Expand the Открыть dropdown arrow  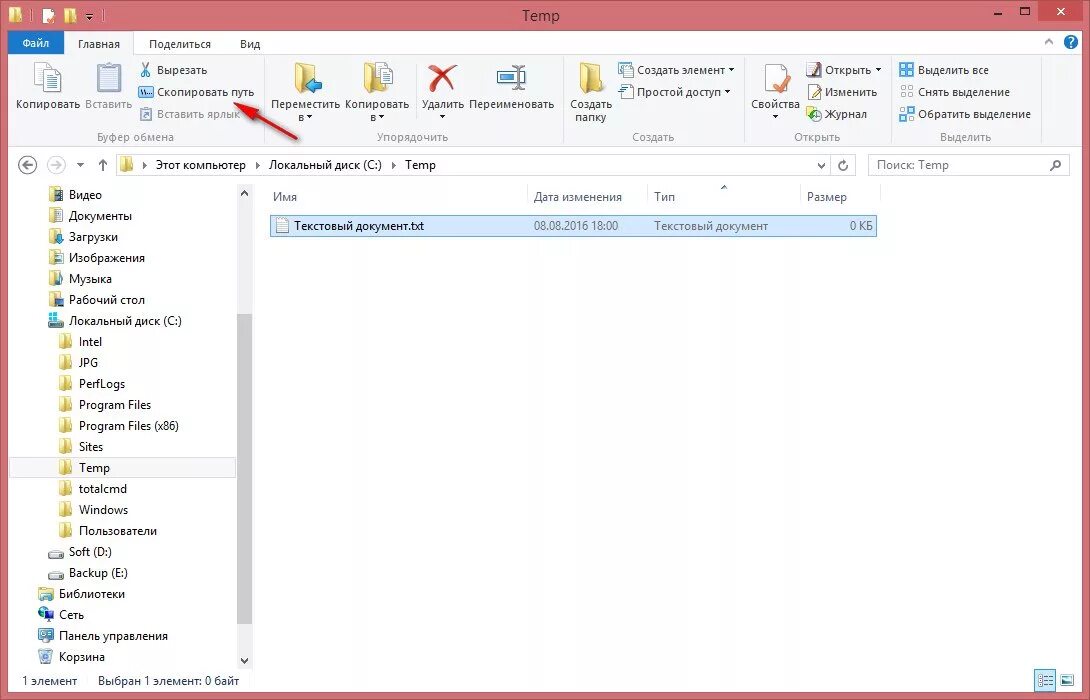point(878,70)
